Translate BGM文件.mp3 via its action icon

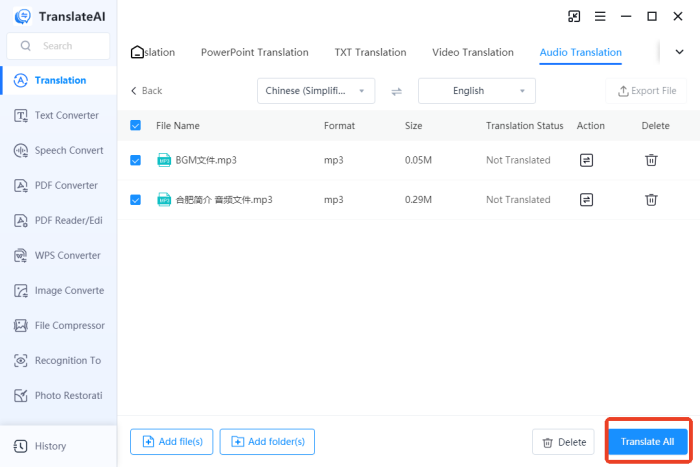pyautogui.click(x=586, y=160)
